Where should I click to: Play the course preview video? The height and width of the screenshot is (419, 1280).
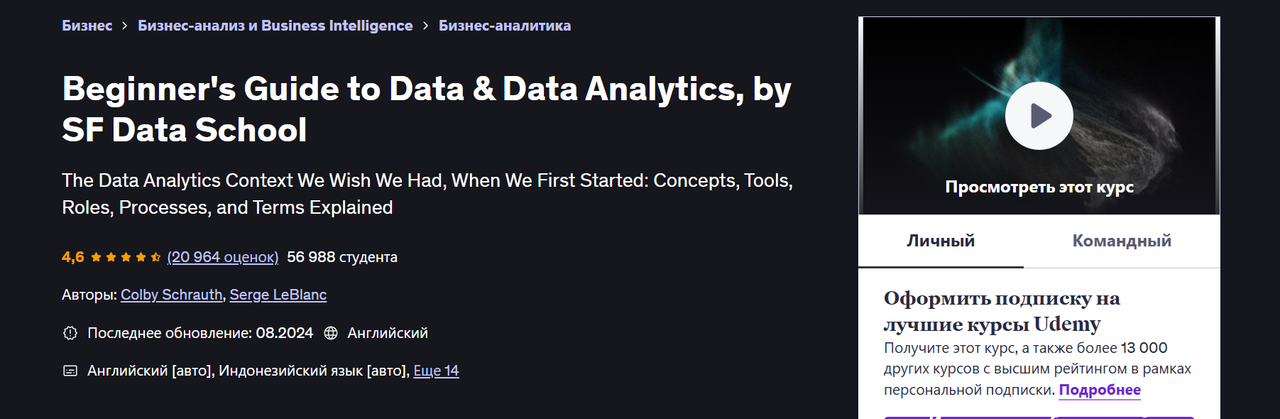1039,115
